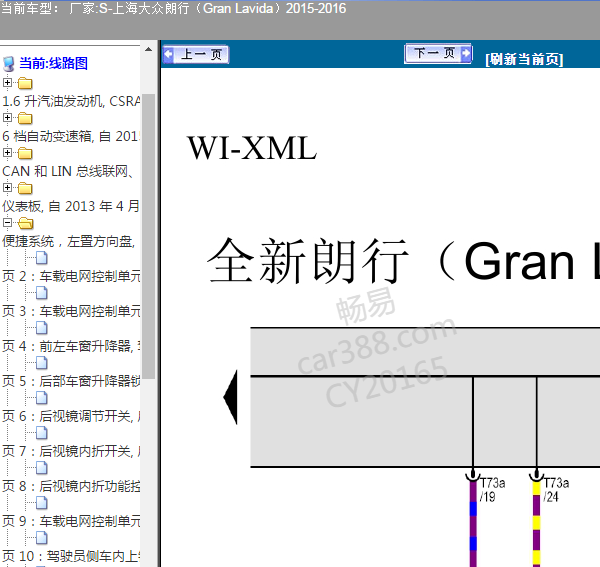Click folder icon above 仪表板

click(x=25, y=188)
